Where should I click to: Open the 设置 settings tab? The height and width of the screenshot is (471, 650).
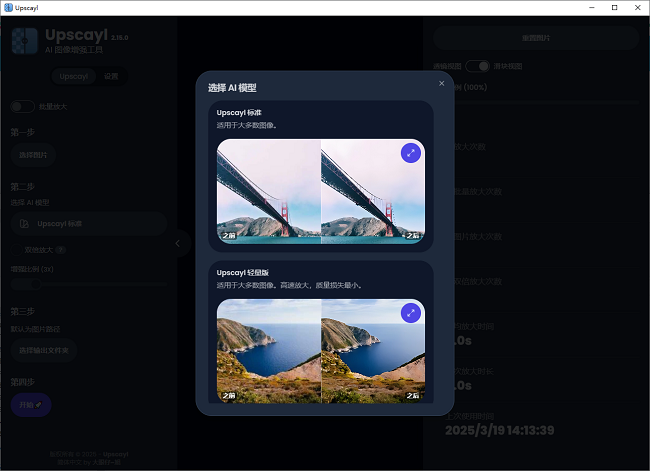pyautogui.click(x=111, y=76)
